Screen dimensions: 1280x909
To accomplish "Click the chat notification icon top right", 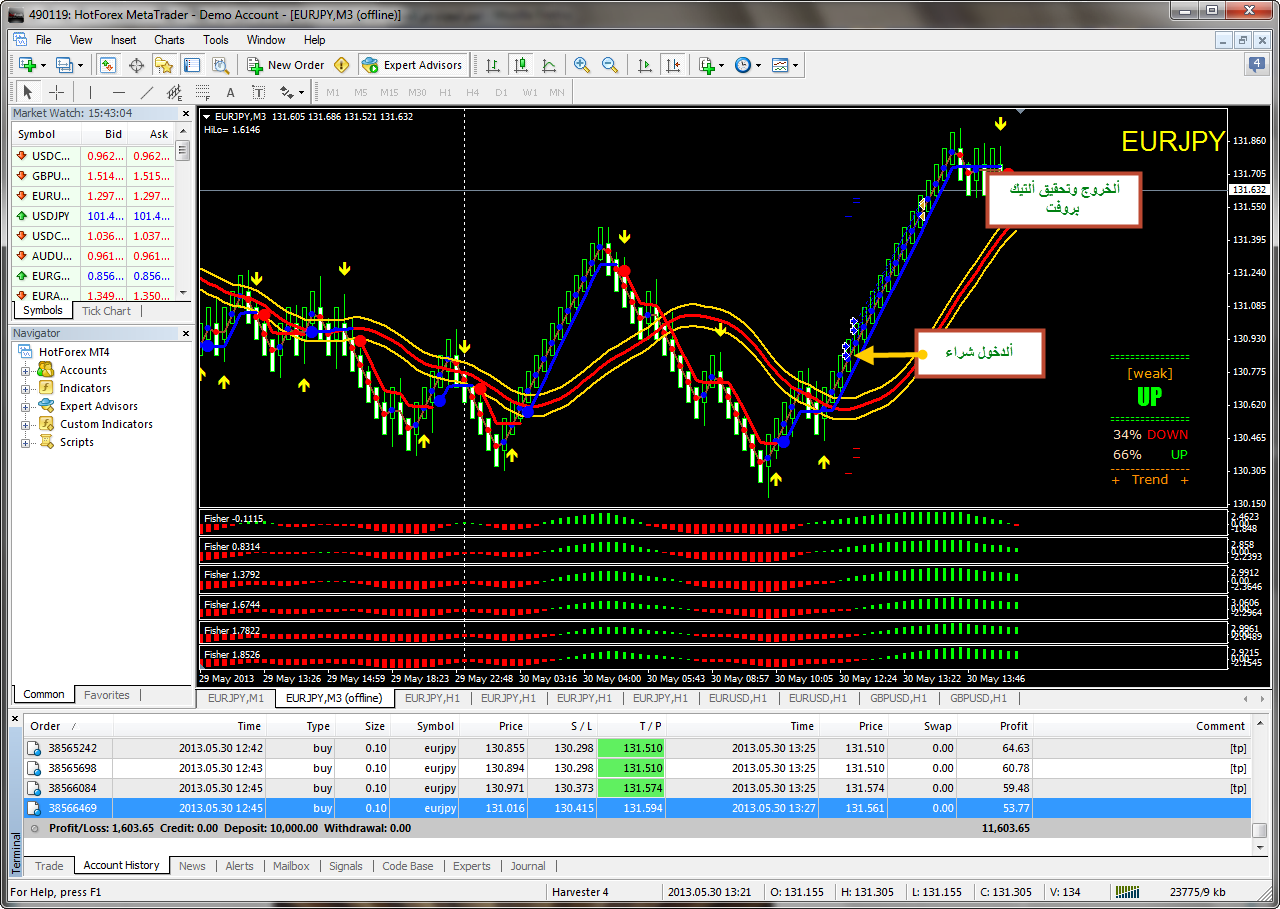I will 1257,65.
